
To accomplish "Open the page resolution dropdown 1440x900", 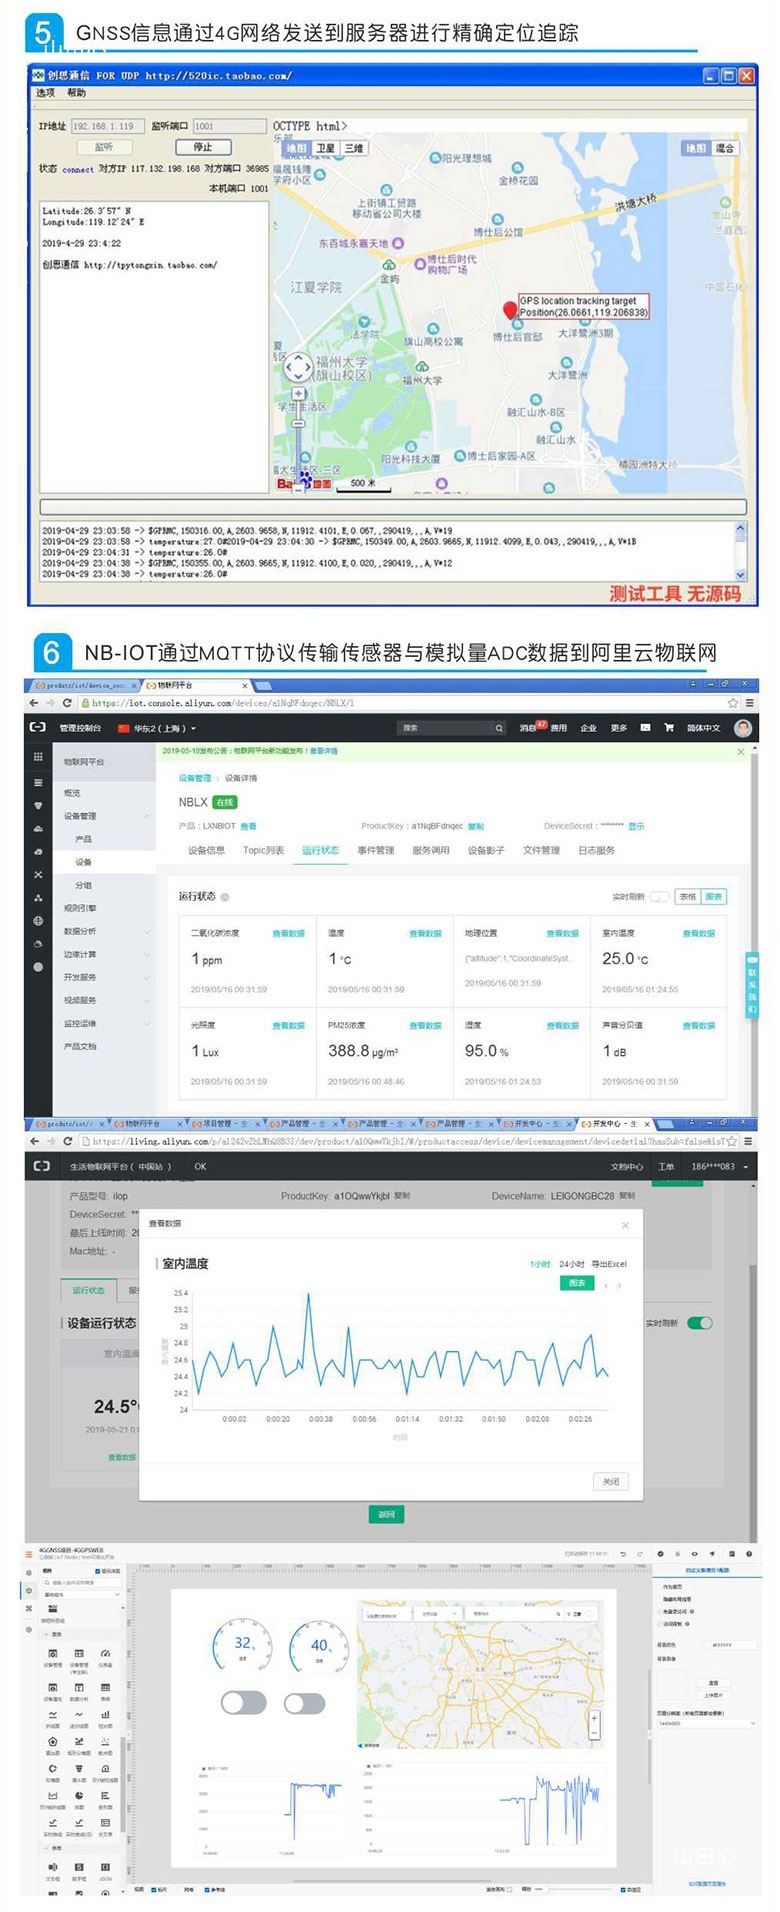I will coord(707,1722).
